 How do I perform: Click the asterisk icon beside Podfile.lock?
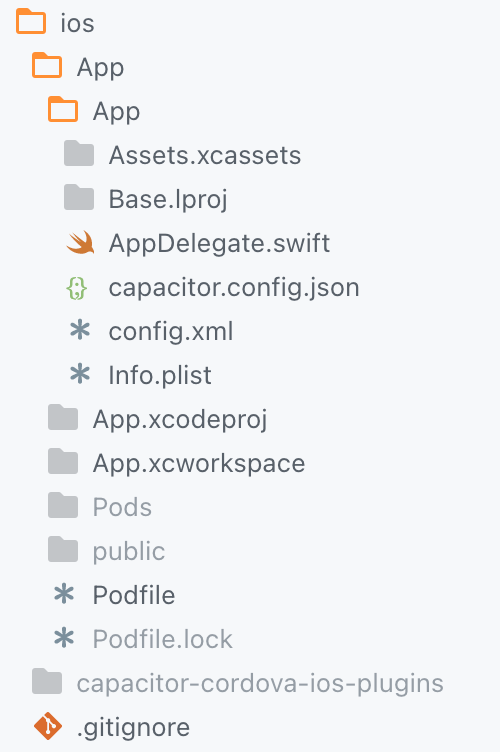64,638
